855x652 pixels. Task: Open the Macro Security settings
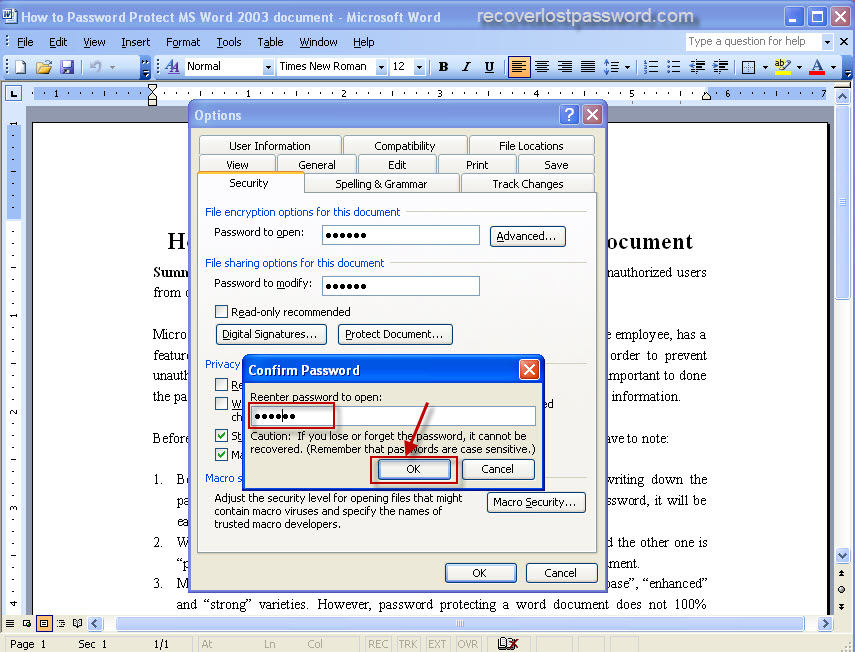[x=536, y=503]
